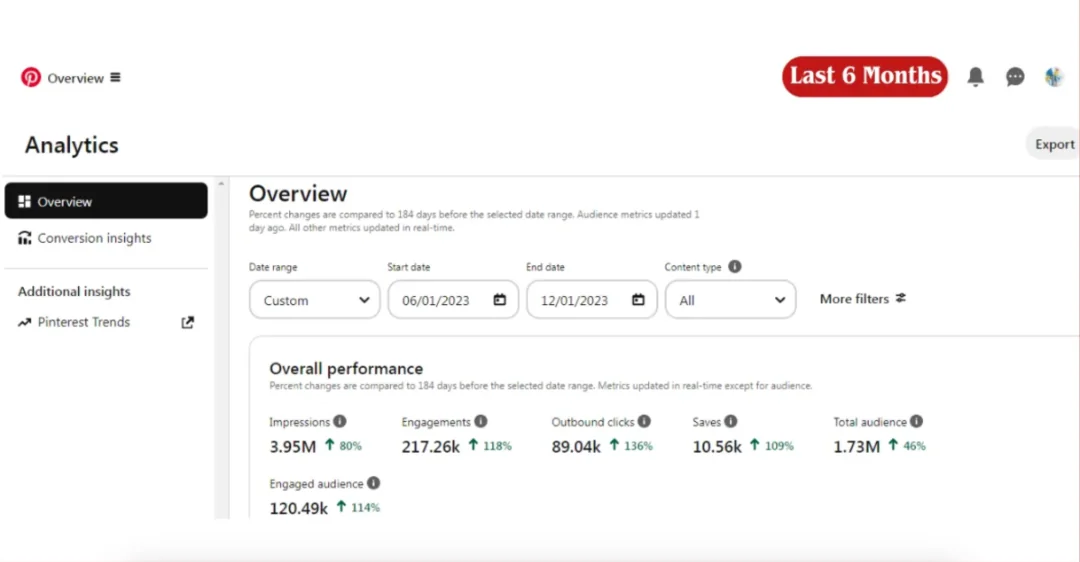The height and width of the screenshot is (562, 1080).
Task: Click the 109% saves change indicator
Action: 771,446
